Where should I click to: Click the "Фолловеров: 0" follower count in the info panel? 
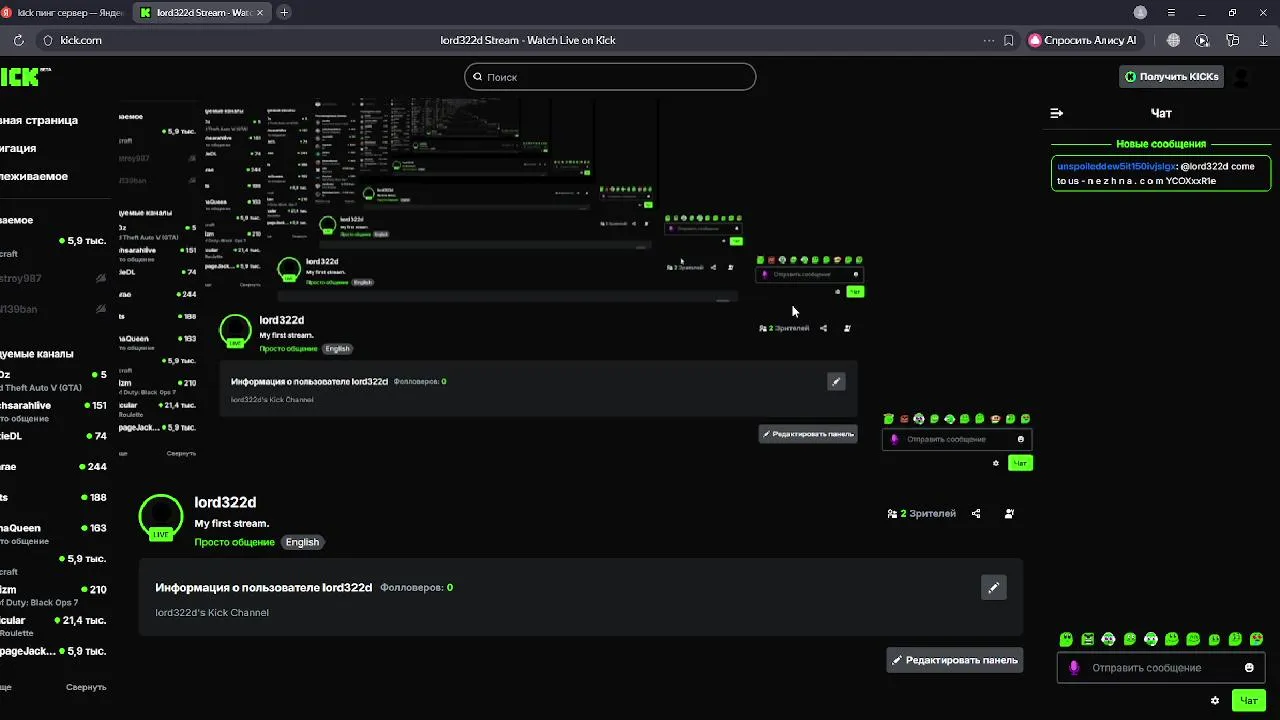click(416, 588)
